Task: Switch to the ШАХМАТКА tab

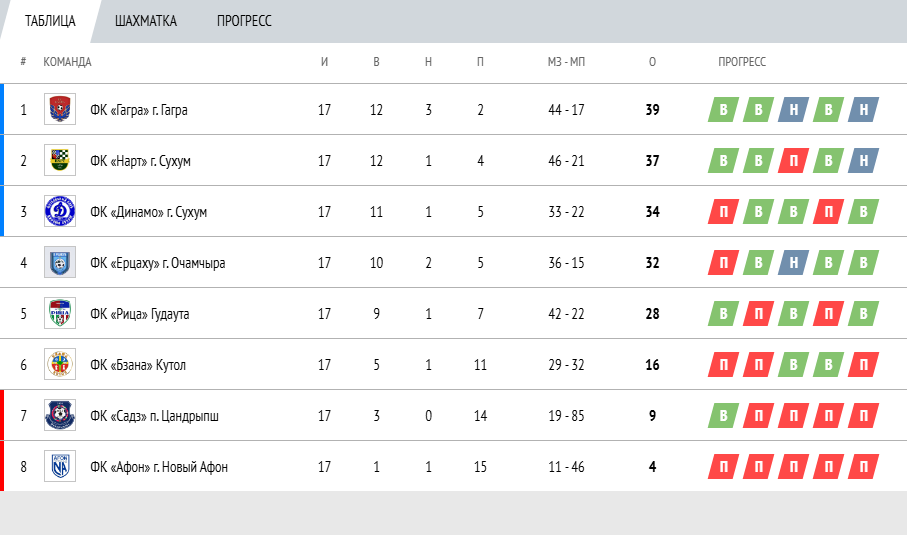Action: coord(146,21)
